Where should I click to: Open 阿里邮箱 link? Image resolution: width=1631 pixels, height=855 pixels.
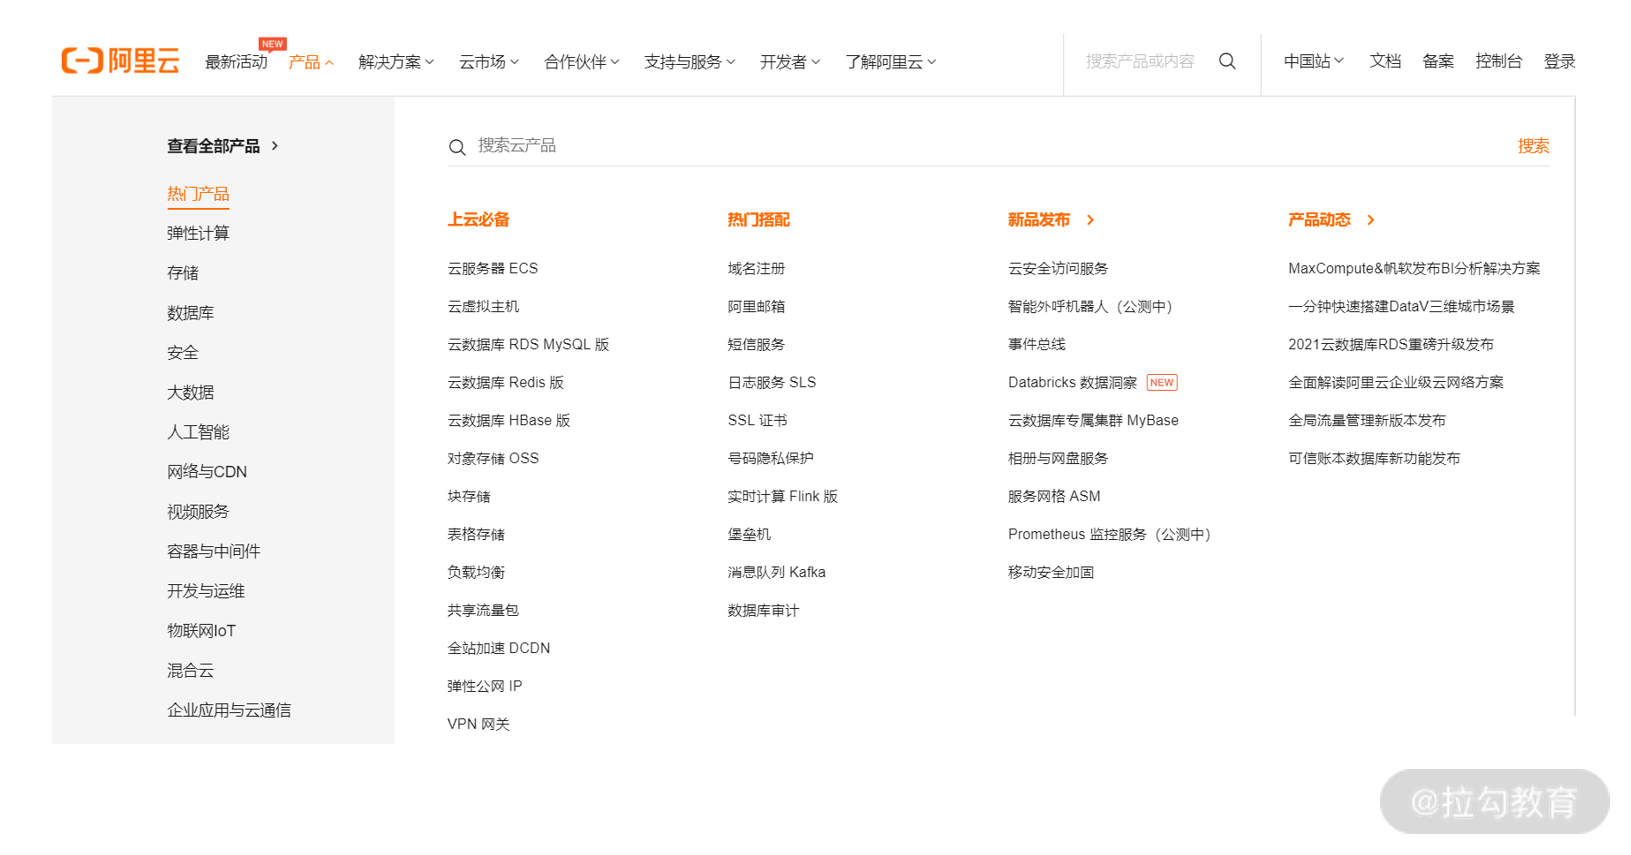(756, 306)
